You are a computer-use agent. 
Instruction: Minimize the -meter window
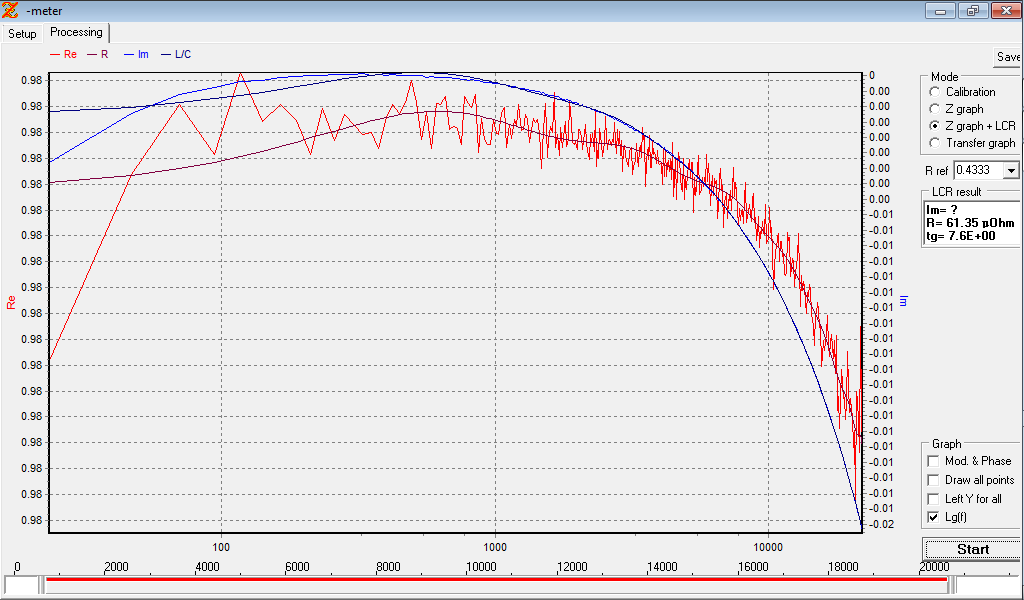pyautogui.click(x=940, y=10)
